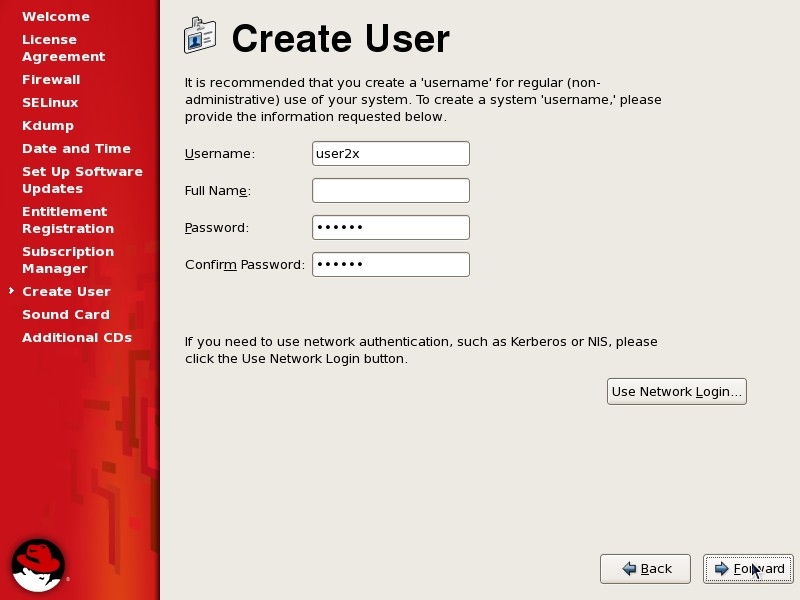Image resolution: width=800 pixels, height=600 pixels.
Task: Go back with the Back button
Action: coord(645,568)
